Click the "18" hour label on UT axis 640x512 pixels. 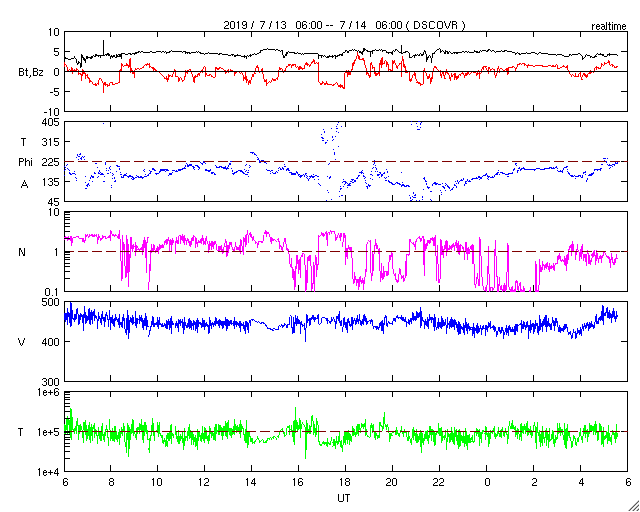345,484
